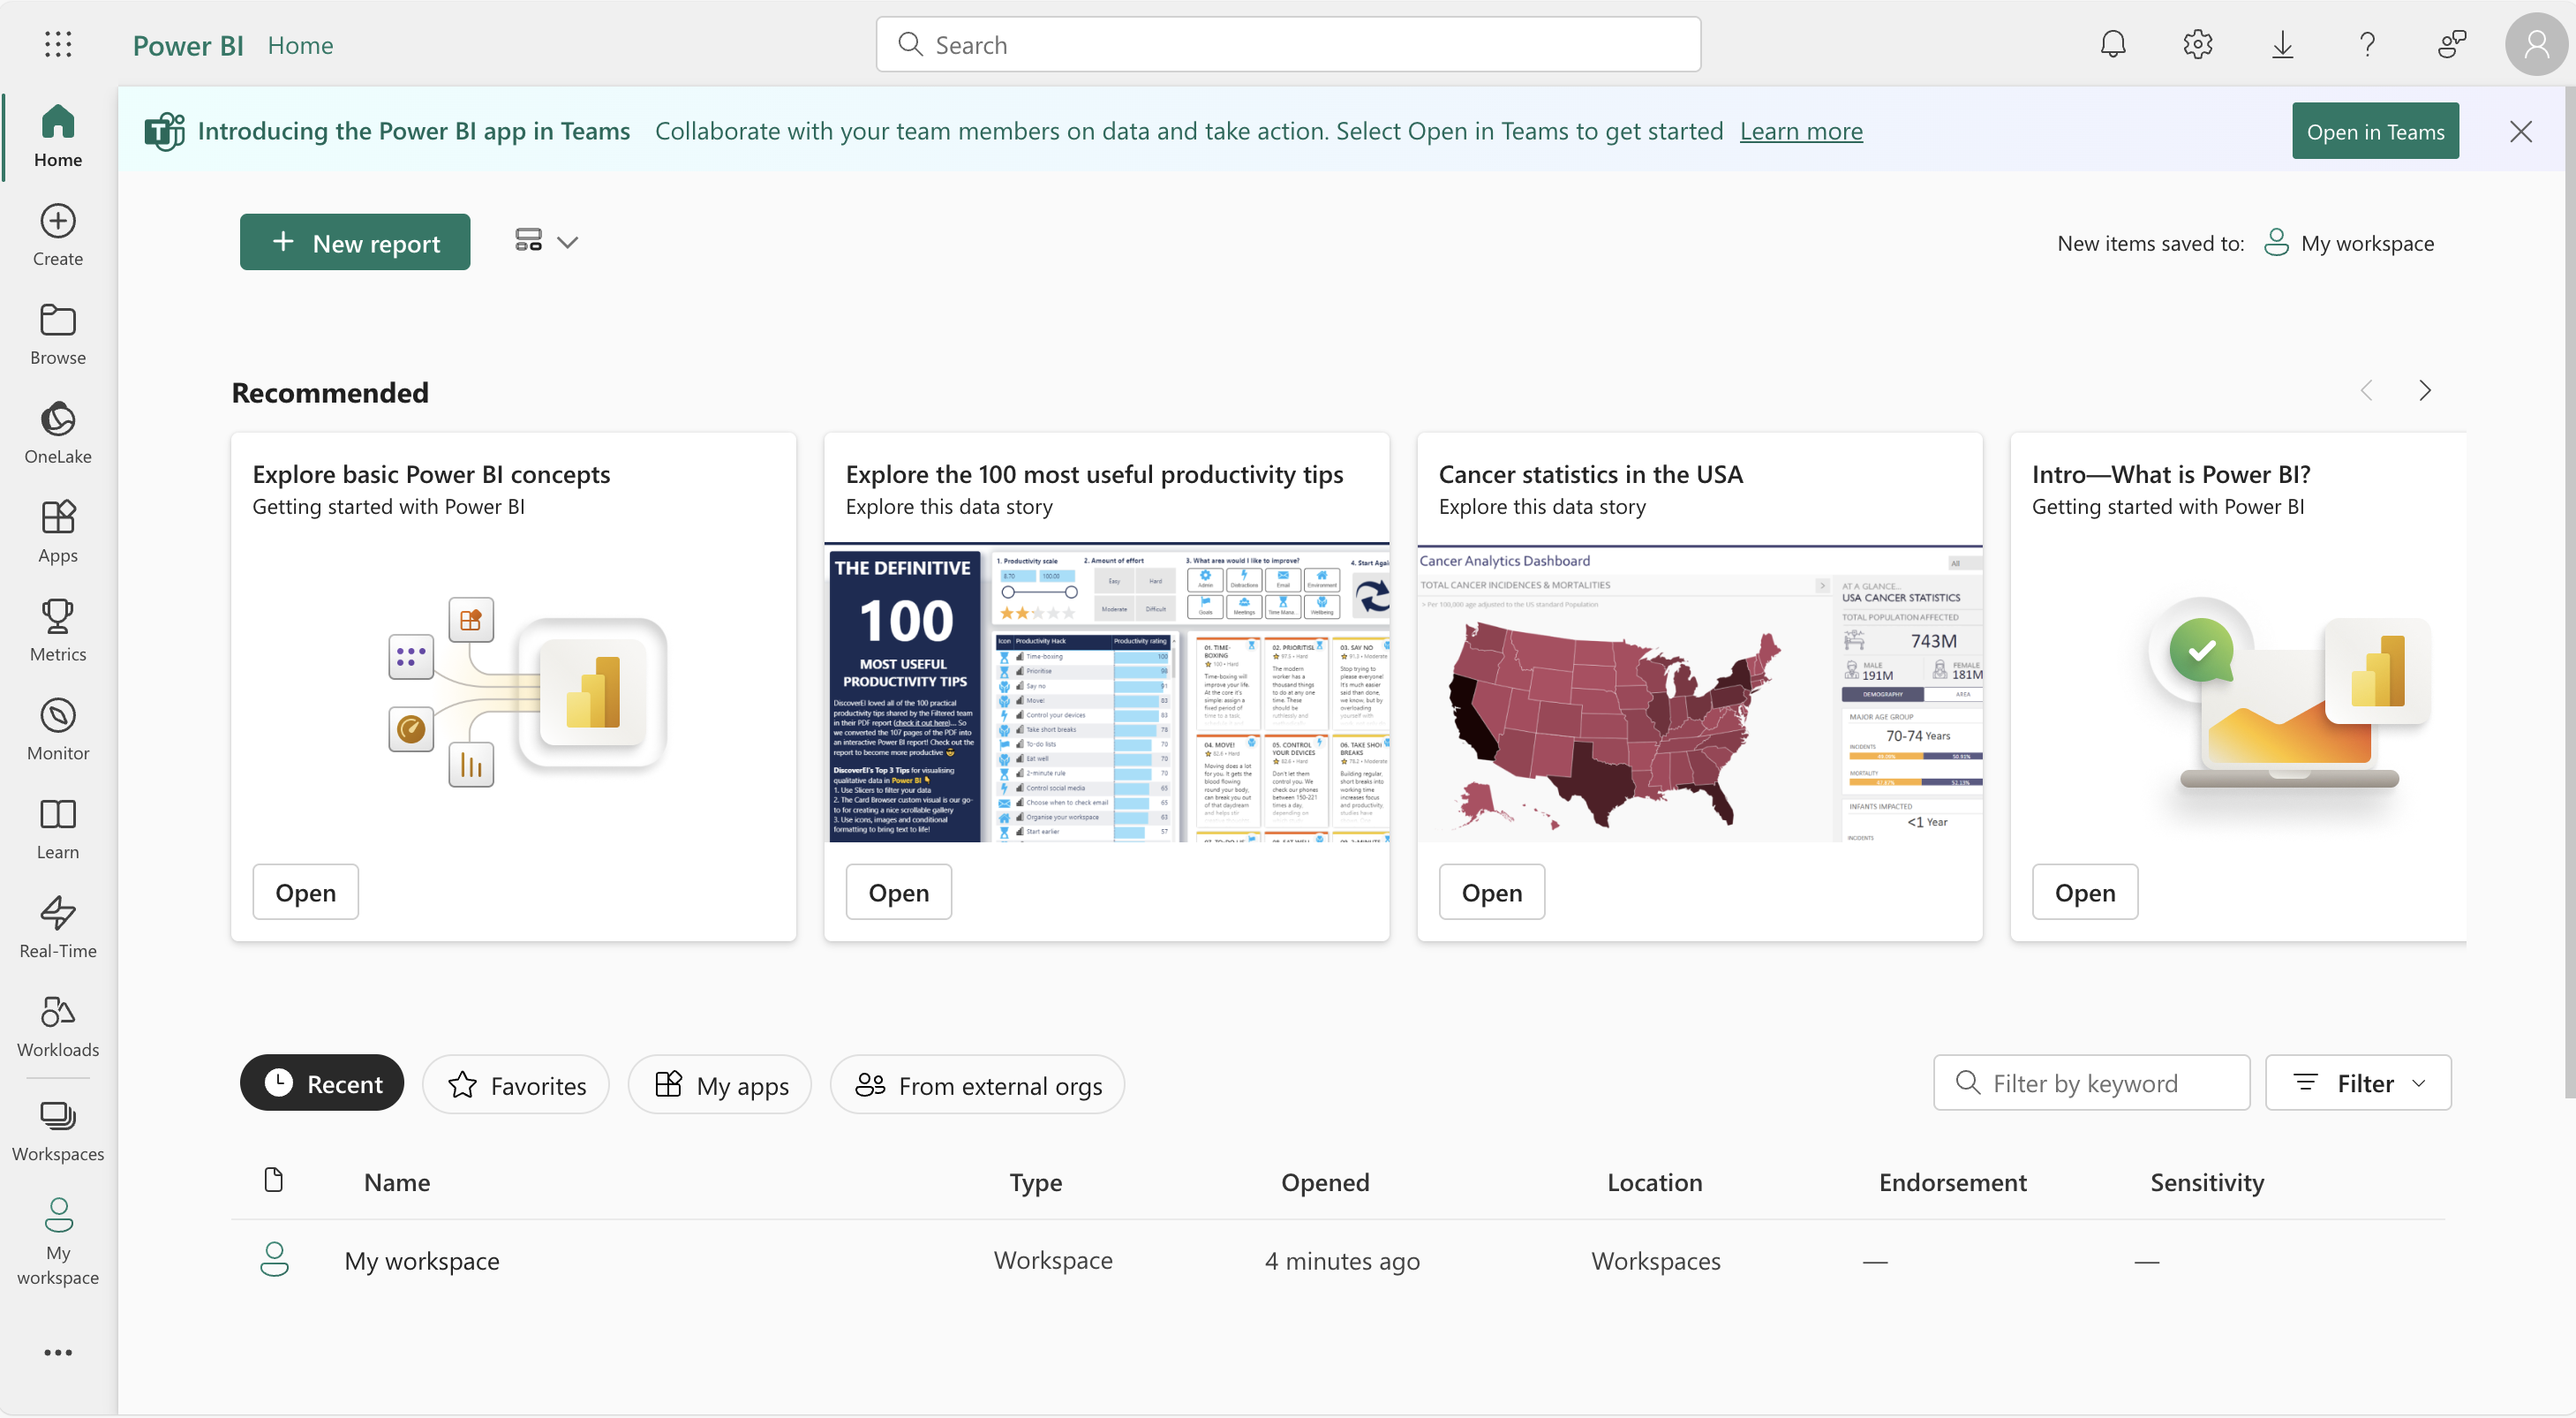The width and height of the screenshot is (2576, 1418).
Task: Open the download menu
Action: pyautogui.click(x=2282, y=44)
